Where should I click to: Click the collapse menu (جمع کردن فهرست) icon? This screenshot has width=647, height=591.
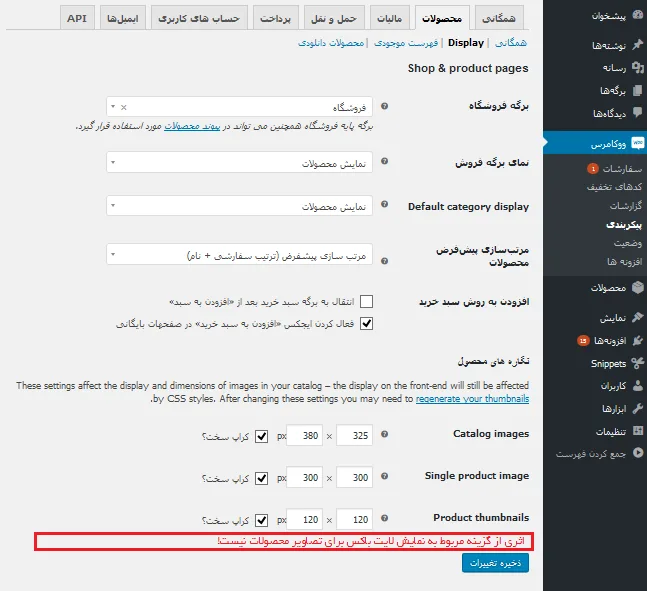click(x=638, y=453)
